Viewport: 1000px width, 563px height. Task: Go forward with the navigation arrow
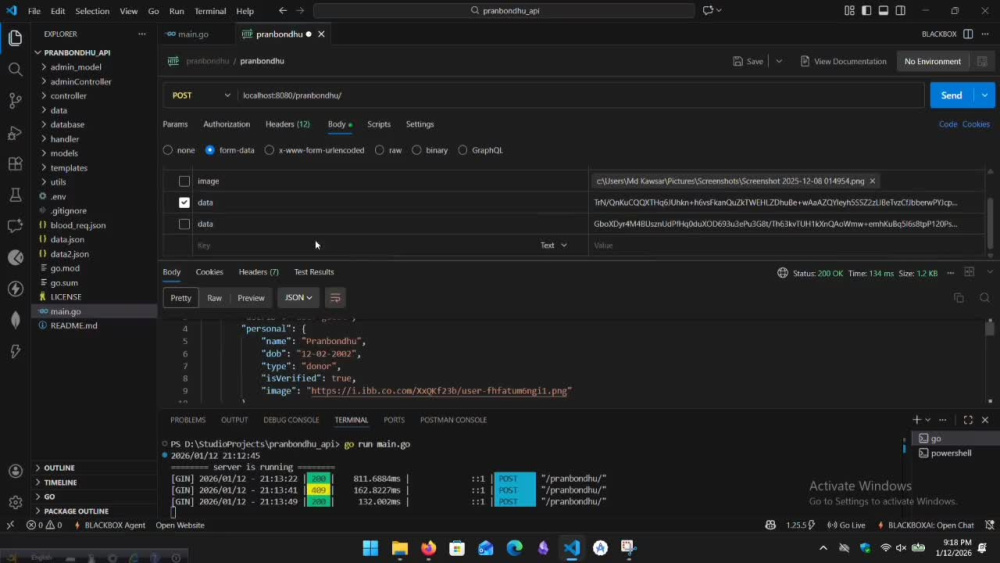coord(300,10)
